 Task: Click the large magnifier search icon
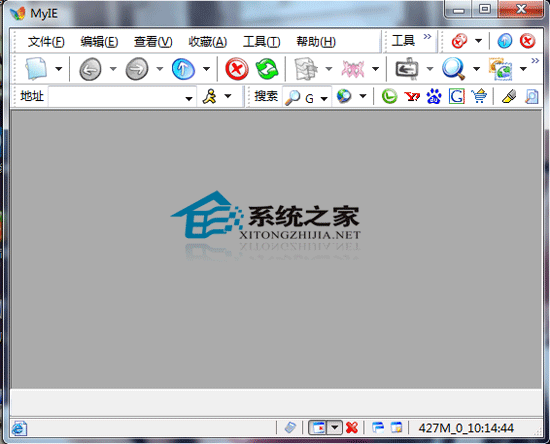pyautogui.click(x=453, y=69)
